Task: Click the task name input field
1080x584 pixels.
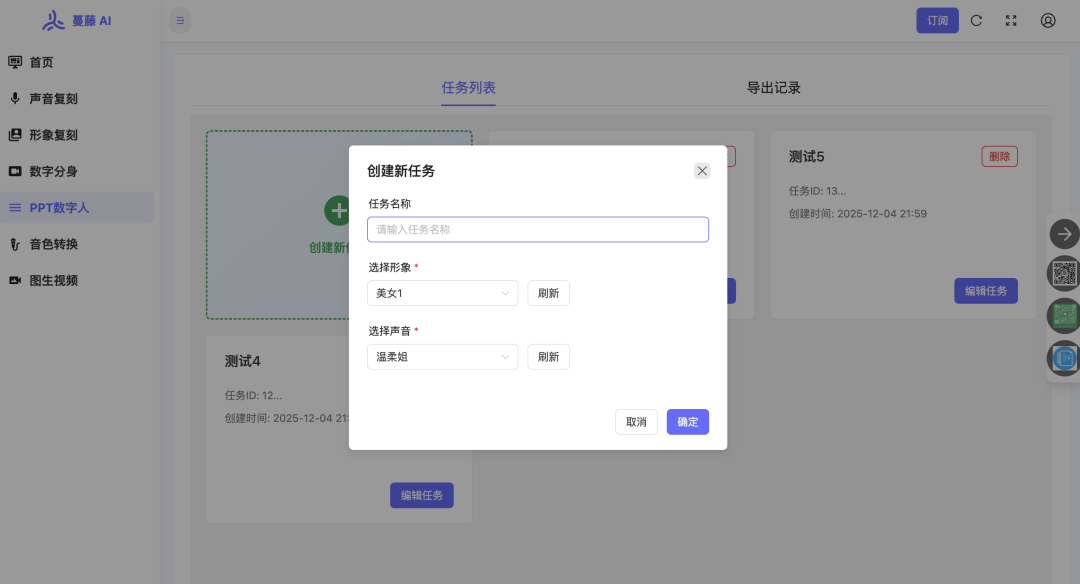Action: coord(537,229)
